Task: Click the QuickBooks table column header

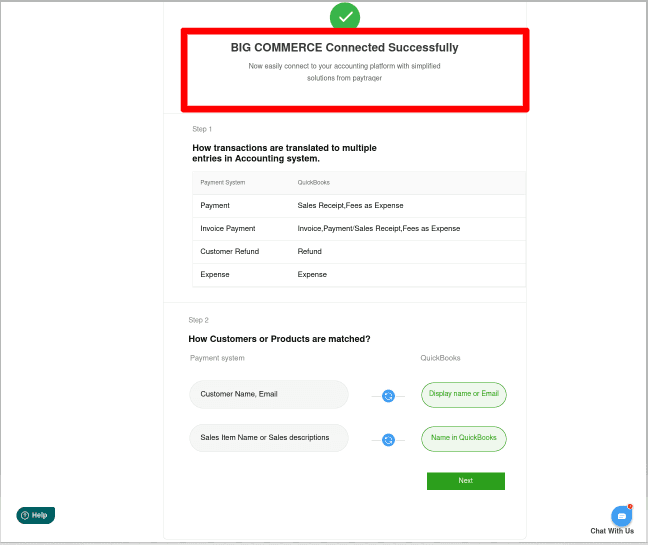Action: pyautogui.click(x=314, y=182)
